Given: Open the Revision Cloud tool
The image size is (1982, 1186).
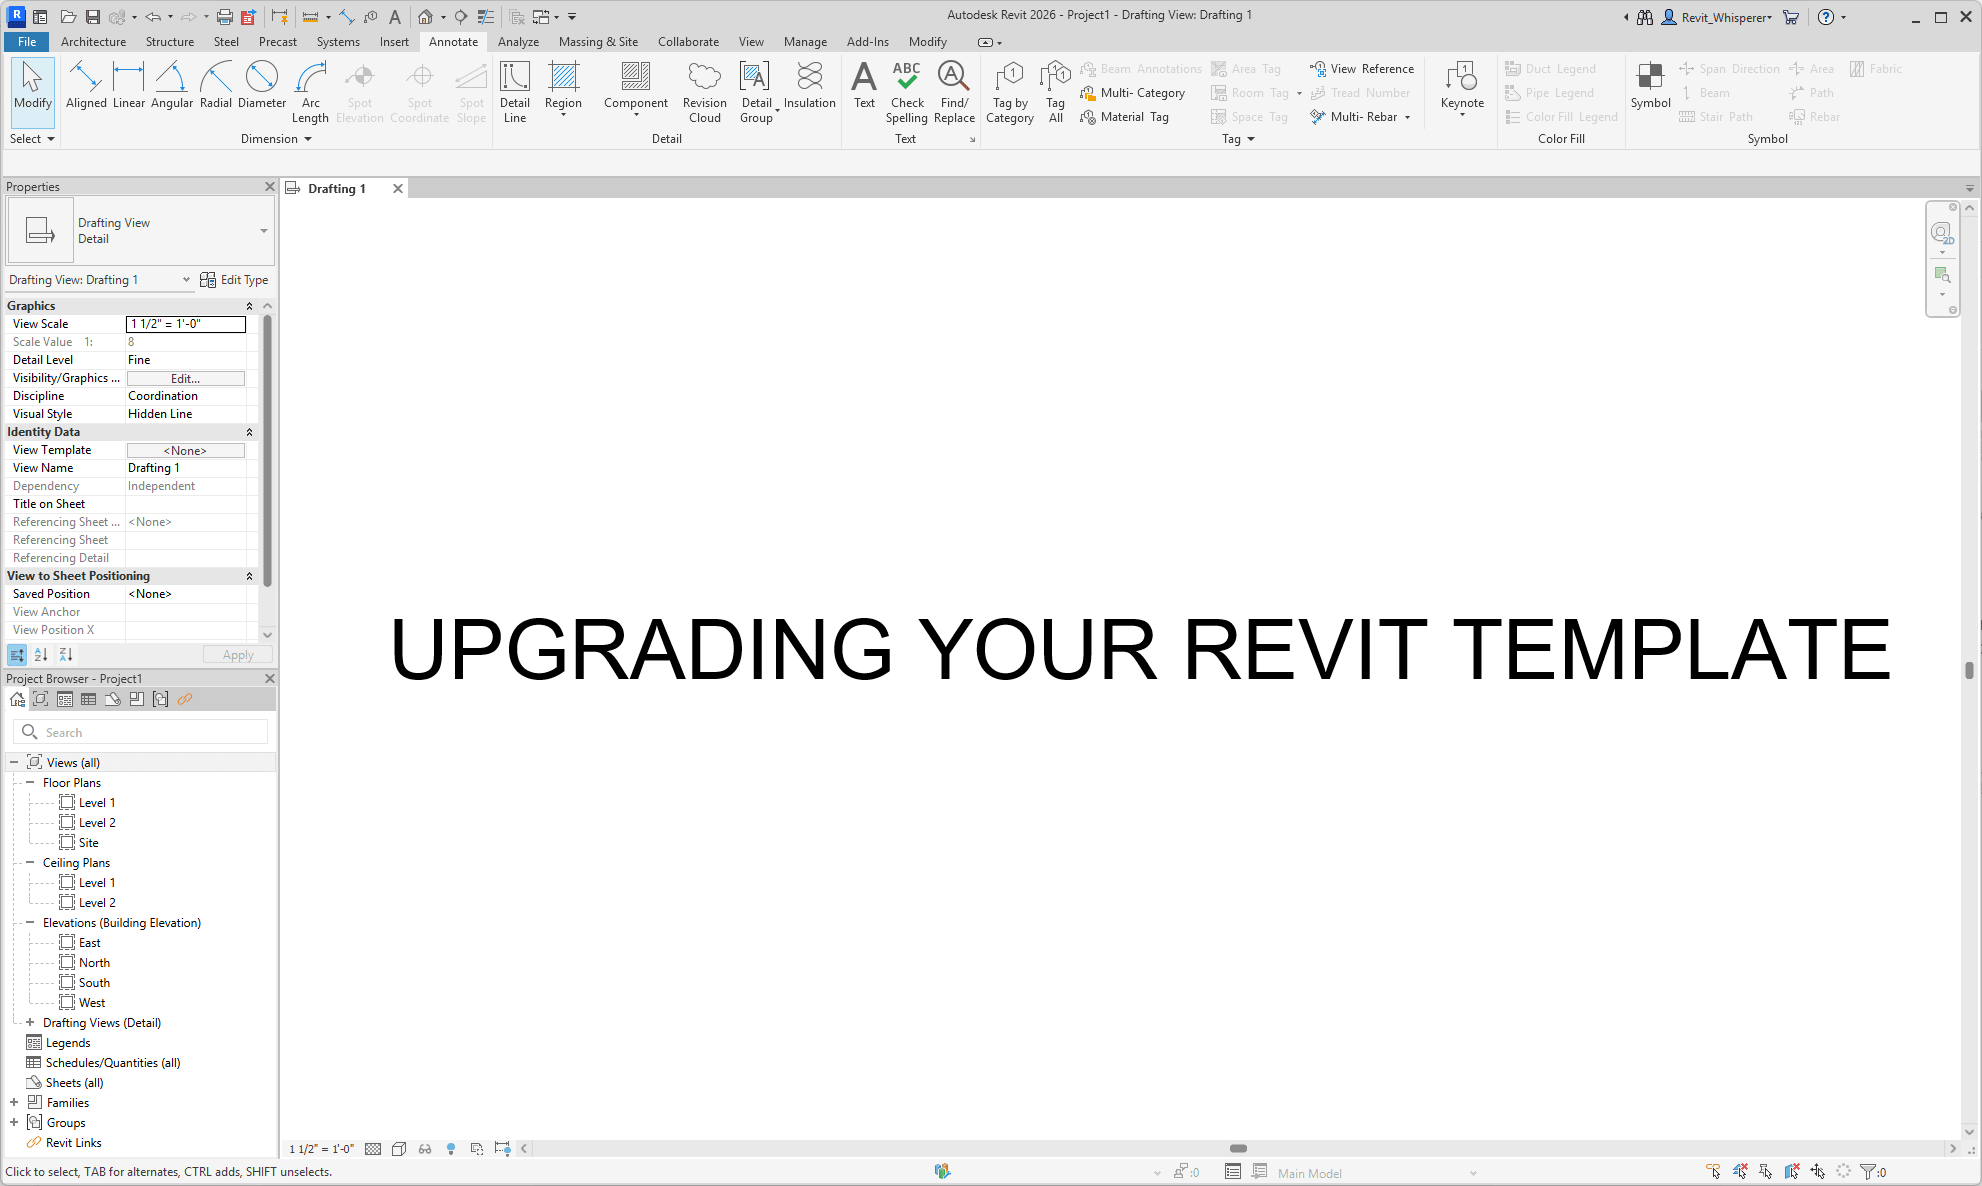Looking at the screenshot, I should 705,90.
